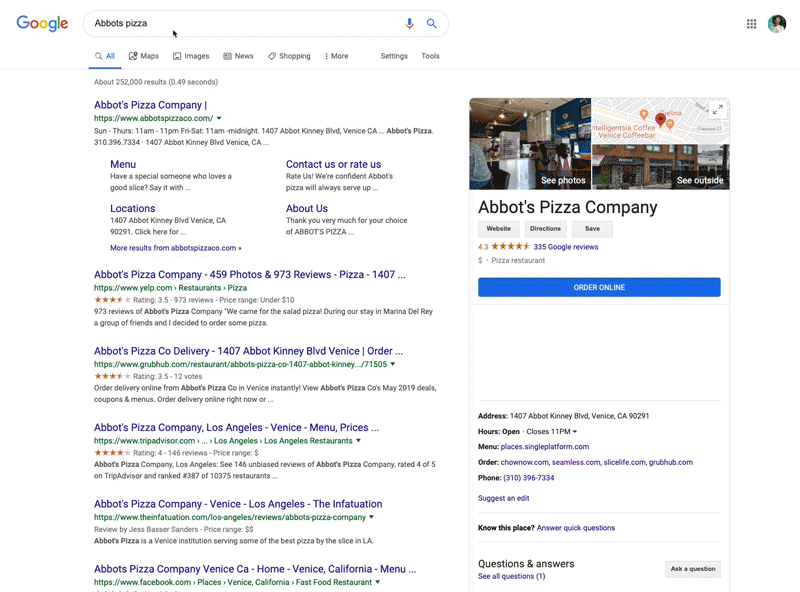Screen dimensions: 800x592
Task: Expand the map in the knowledge panel
Action: (x=716, y=110)
